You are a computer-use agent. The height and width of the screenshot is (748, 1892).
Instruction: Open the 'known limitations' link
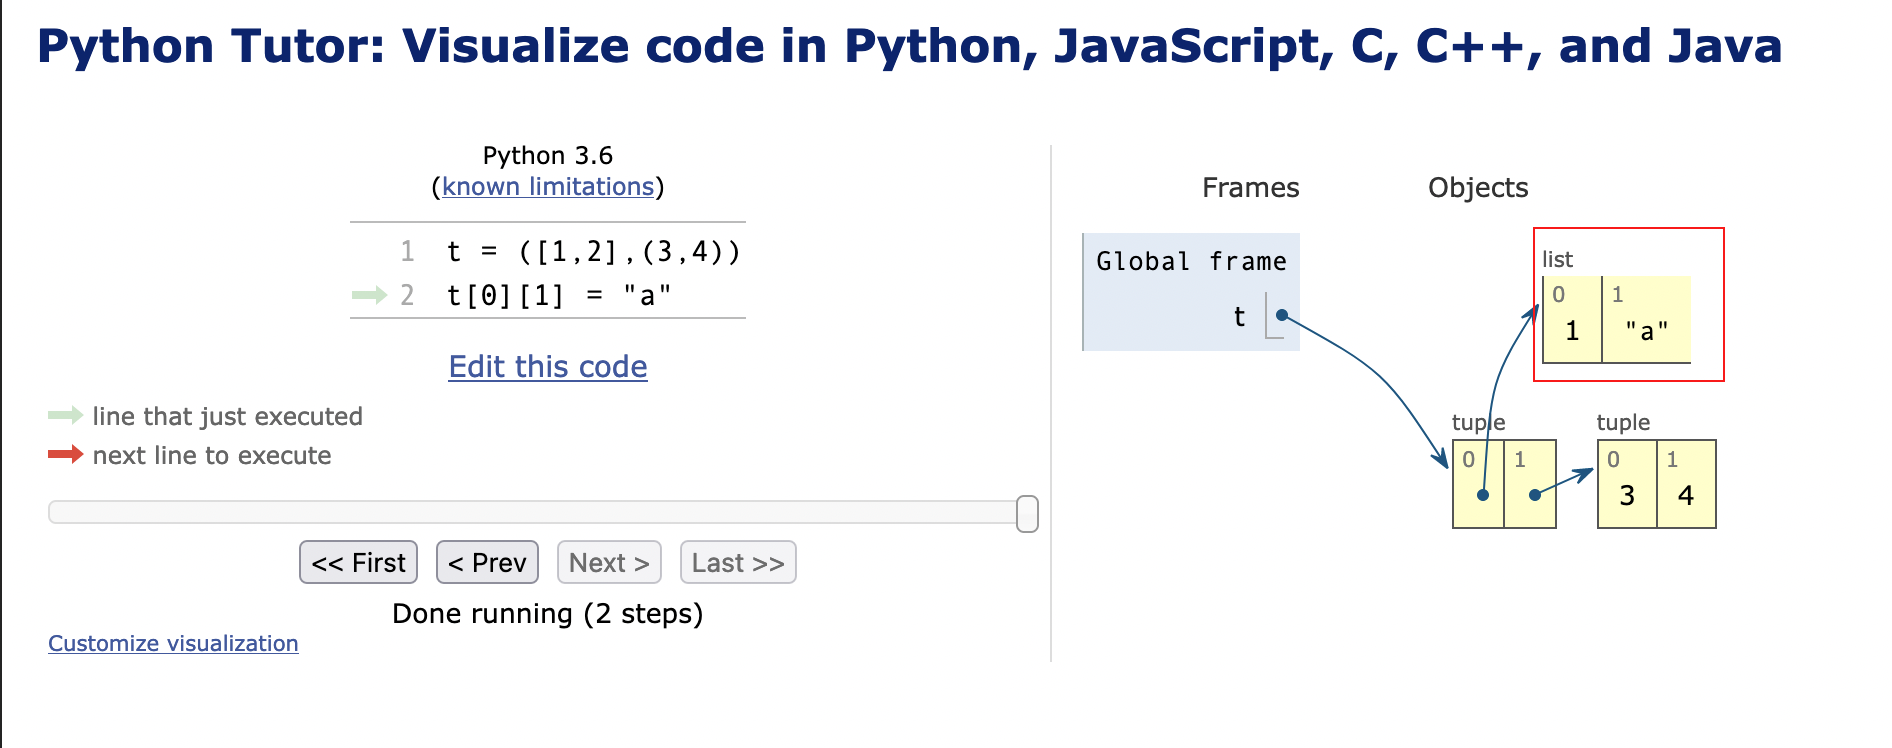[548, 187]
